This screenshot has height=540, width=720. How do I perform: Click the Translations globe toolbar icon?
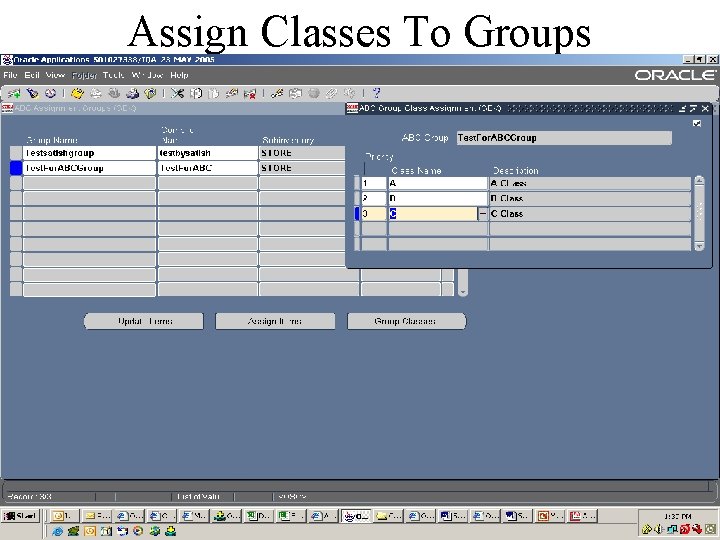314,94
